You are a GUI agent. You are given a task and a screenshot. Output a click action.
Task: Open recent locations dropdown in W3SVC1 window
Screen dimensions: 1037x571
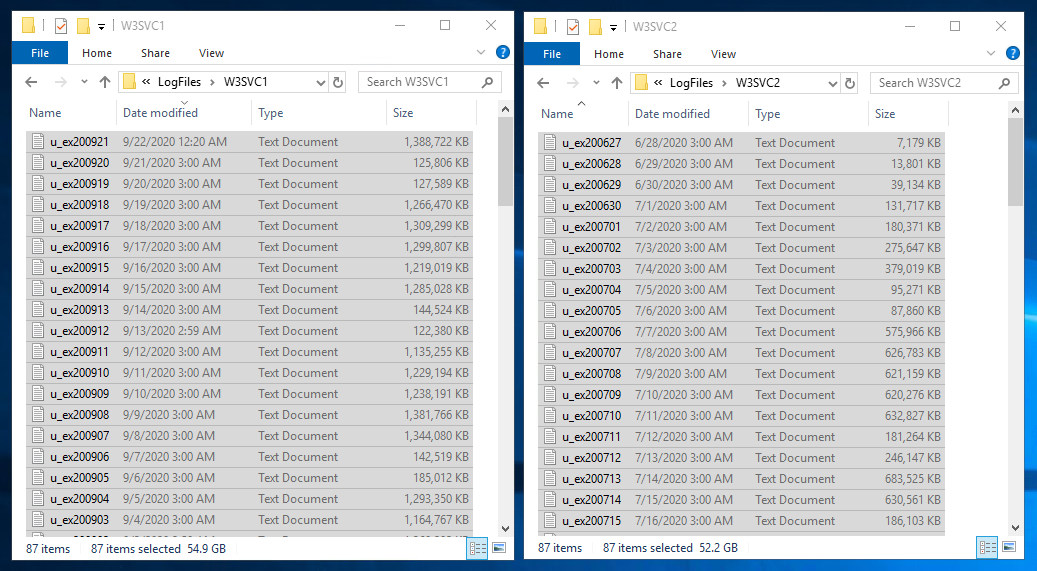point(84,82)
